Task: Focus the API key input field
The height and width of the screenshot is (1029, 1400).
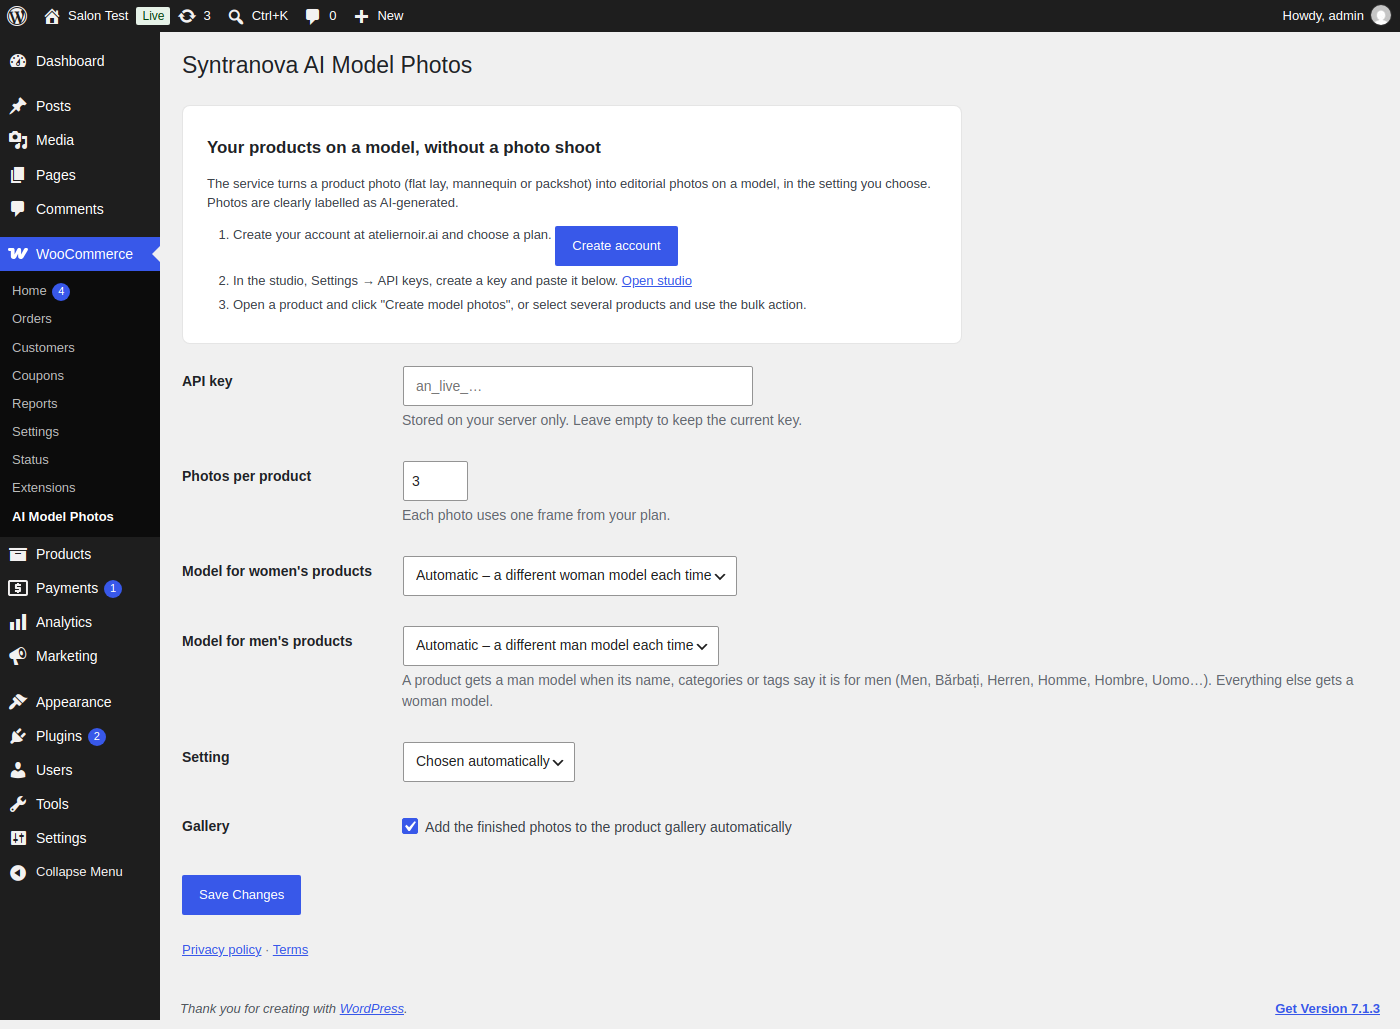Action: click(x=578, y=386)
